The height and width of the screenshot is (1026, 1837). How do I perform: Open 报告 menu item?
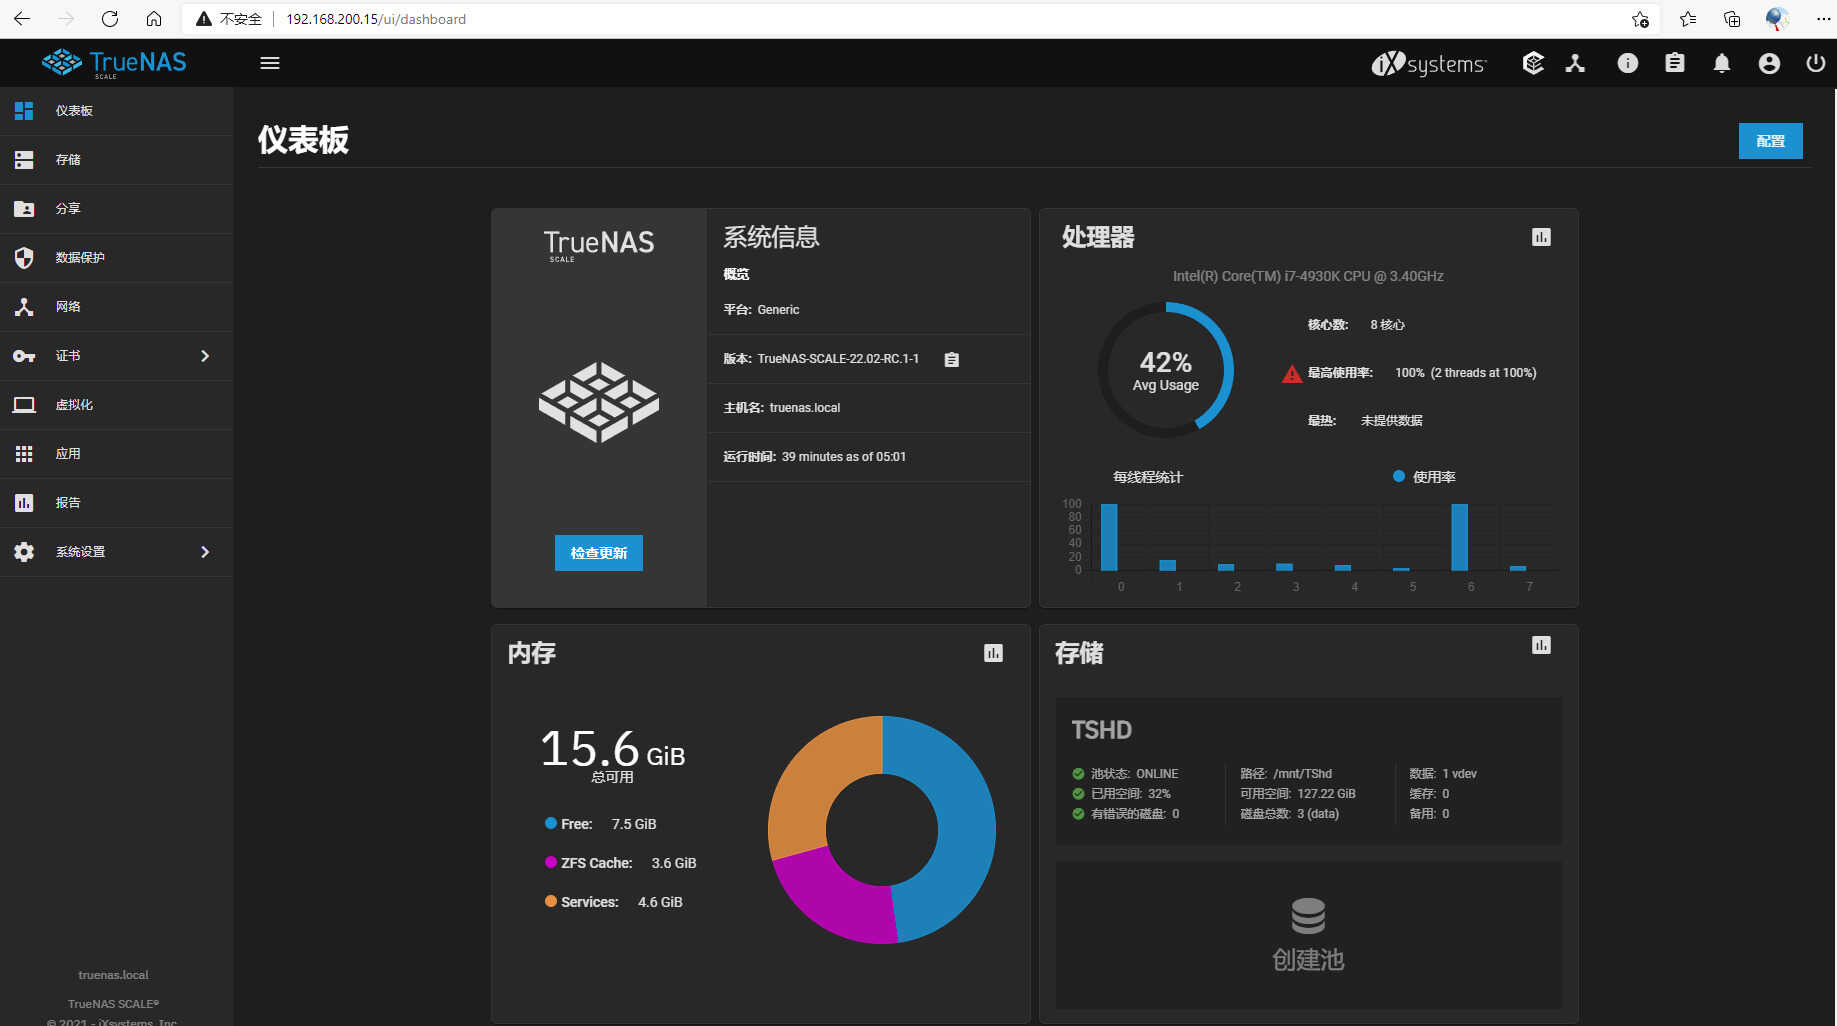pyautogui.click(x=116, y=503)
